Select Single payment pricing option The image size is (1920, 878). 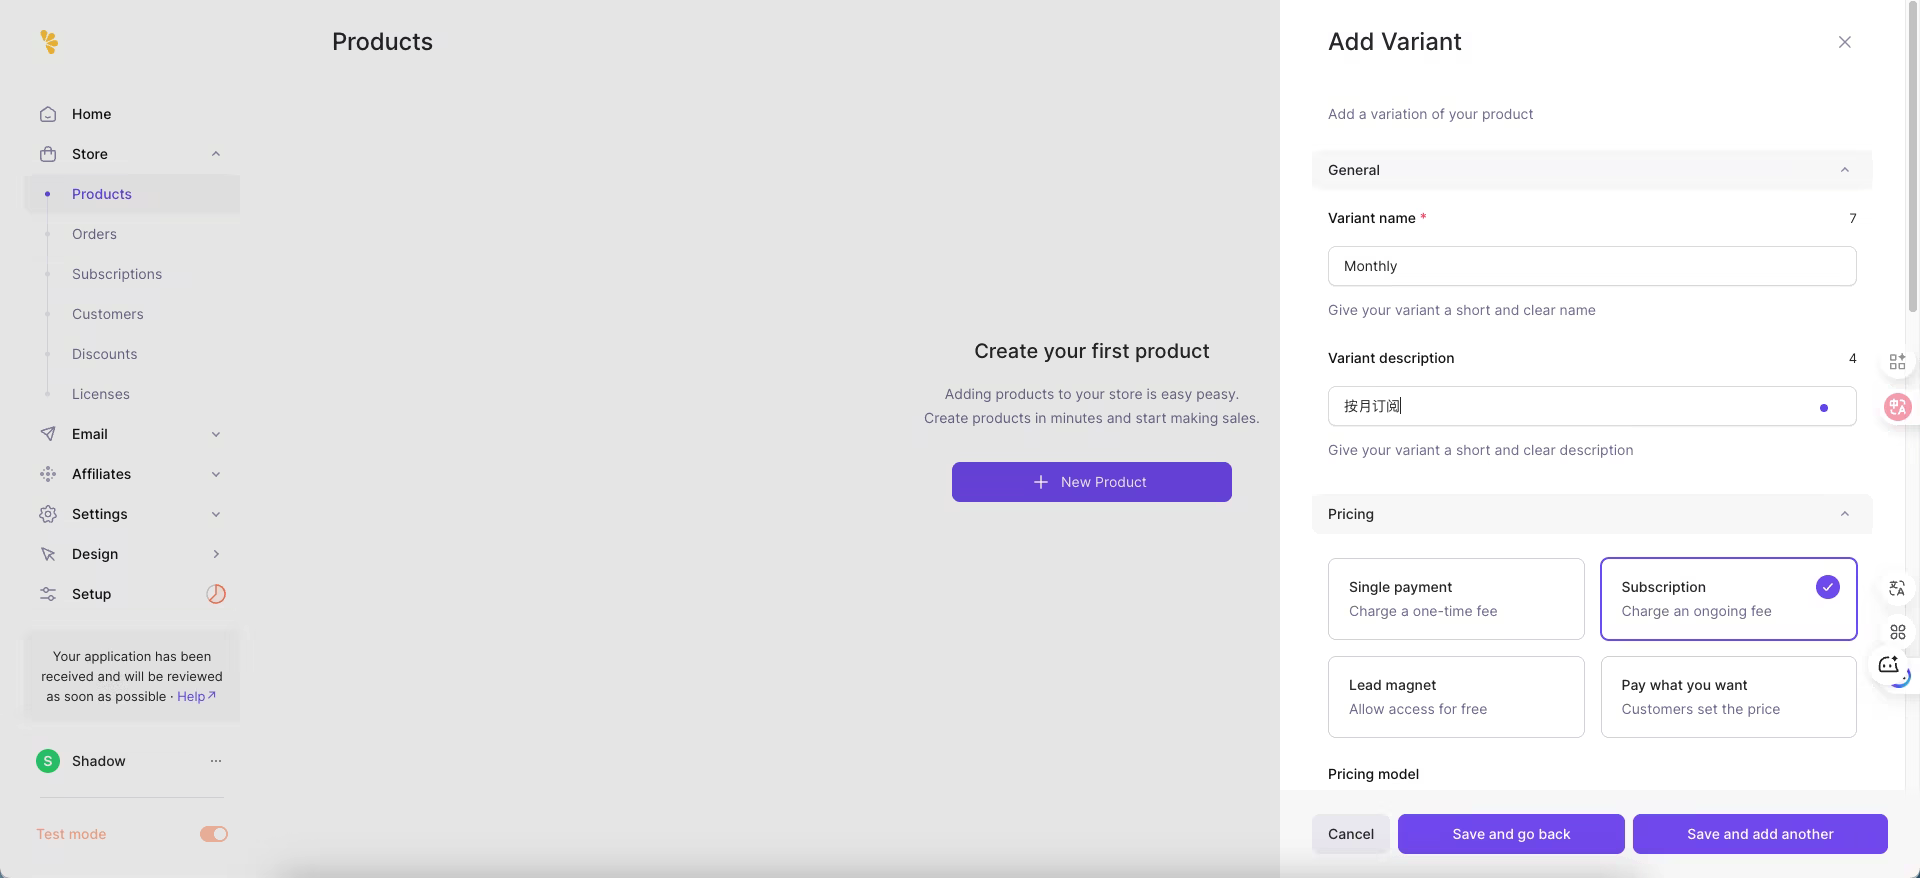pyautogui.click(x=1456, y=599)
